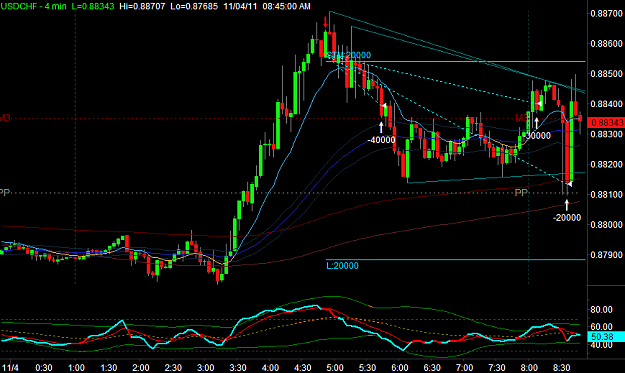The height and width of the screenshot is (373, 625).
Task: Select the L:20000 order line label
Action: [342, 265]
